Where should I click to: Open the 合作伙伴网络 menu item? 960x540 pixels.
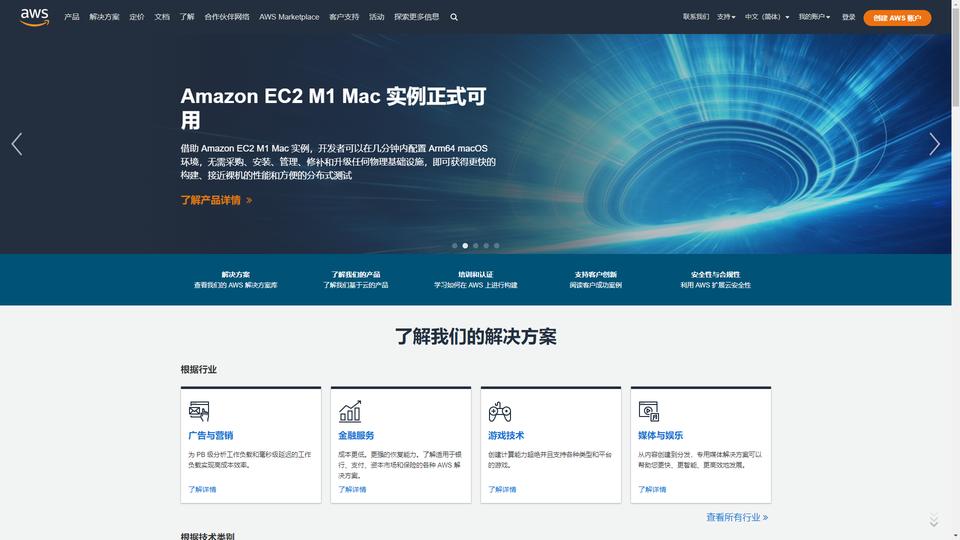(227, 17)
